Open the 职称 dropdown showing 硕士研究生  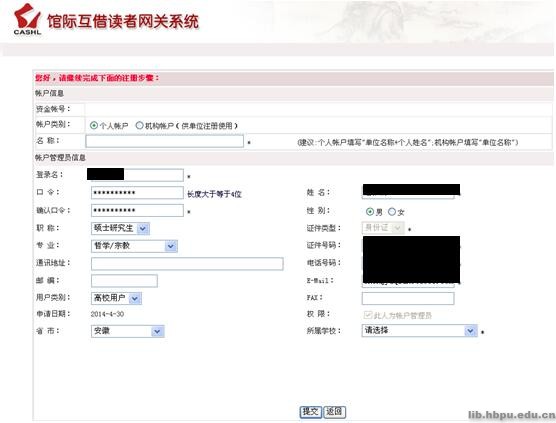point(121,228)
